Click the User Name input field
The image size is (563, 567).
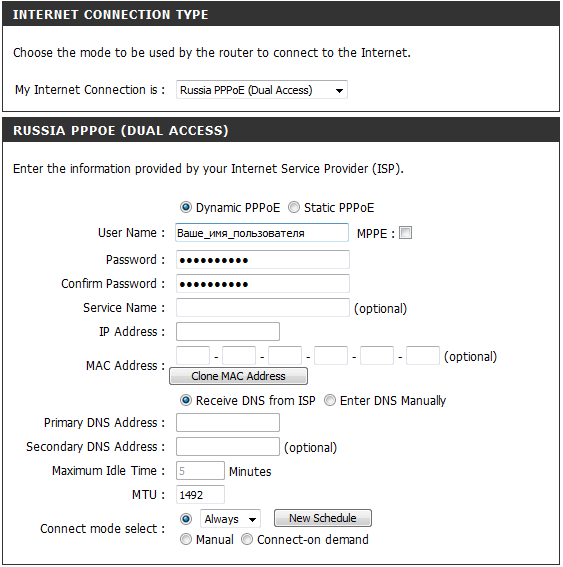coord(262,233)
